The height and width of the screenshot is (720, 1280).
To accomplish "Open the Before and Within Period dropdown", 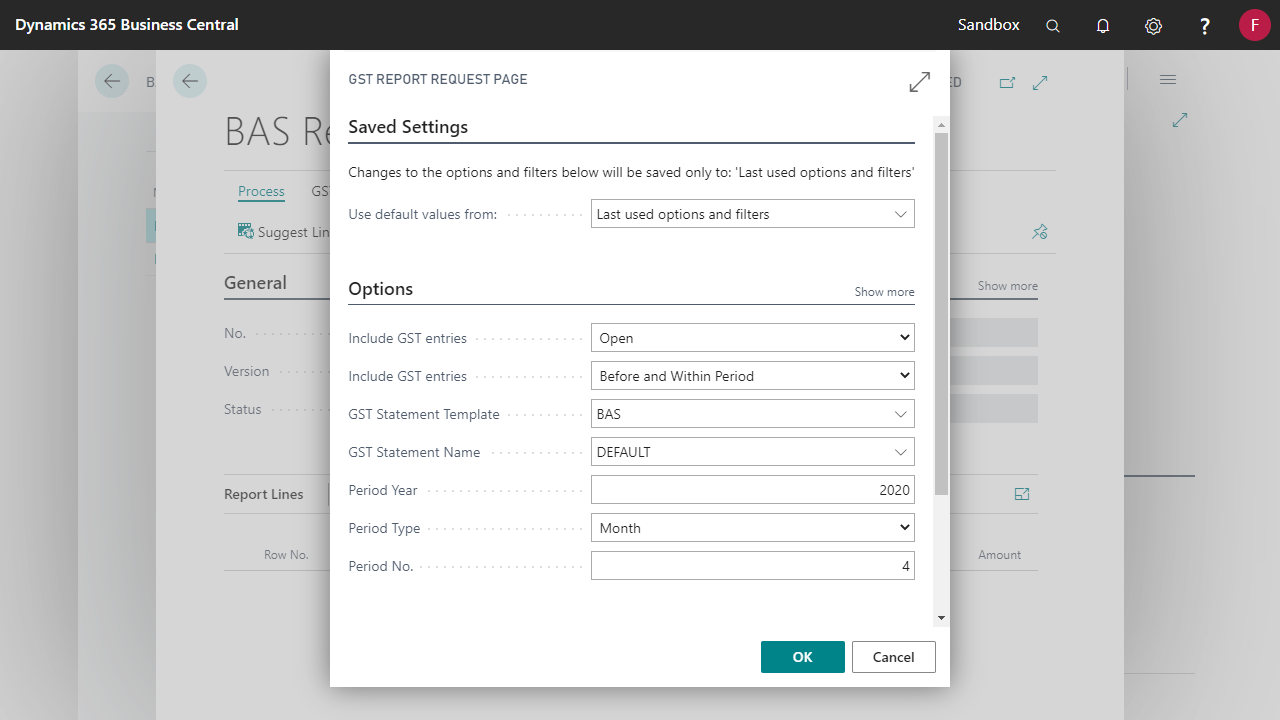I will click(752, 376).
